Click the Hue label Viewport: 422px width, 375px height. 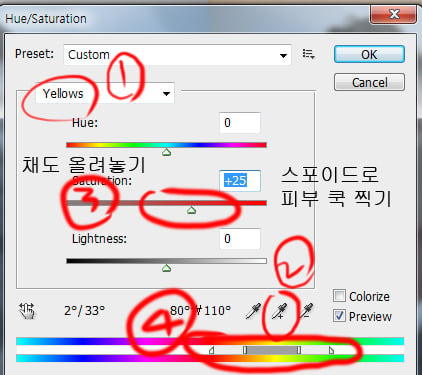(x=85, y=123)
